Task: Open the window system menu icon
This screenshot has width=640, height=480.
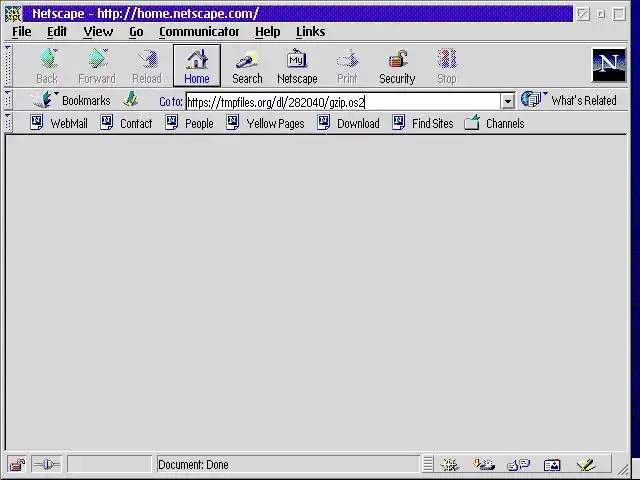Action: click(x=13, y=14)
